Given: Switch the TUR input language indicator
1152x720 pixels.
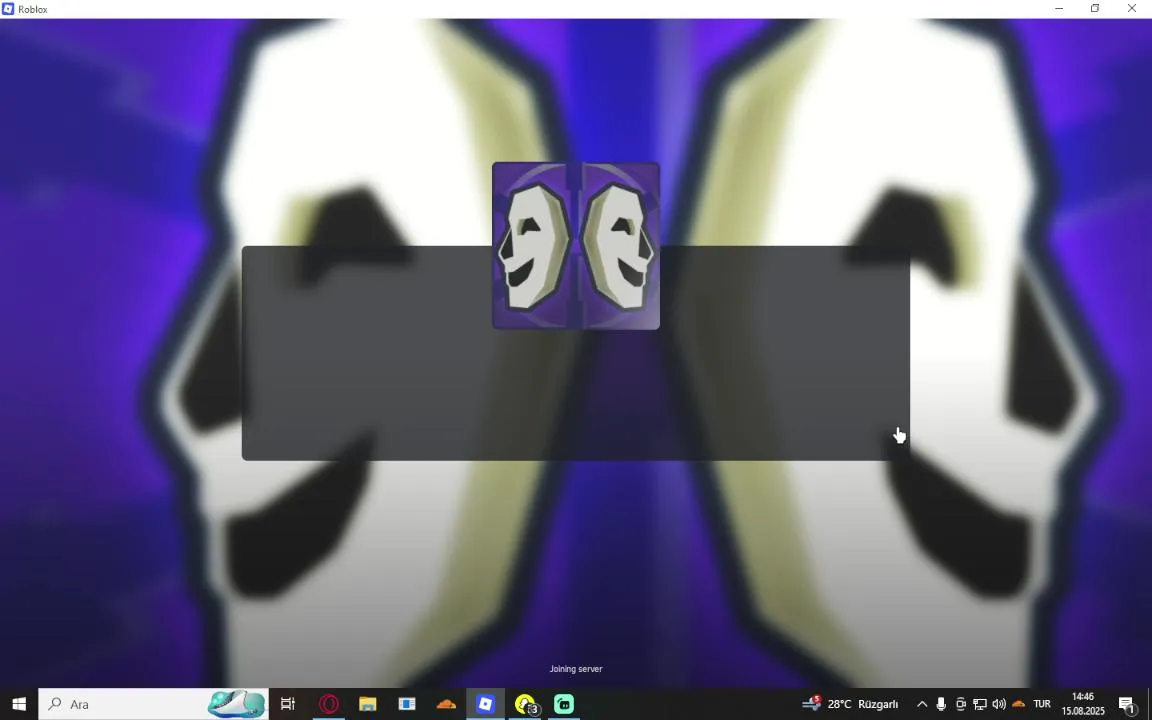Looking at the screenshot, I should click(x=1042, y=704).
